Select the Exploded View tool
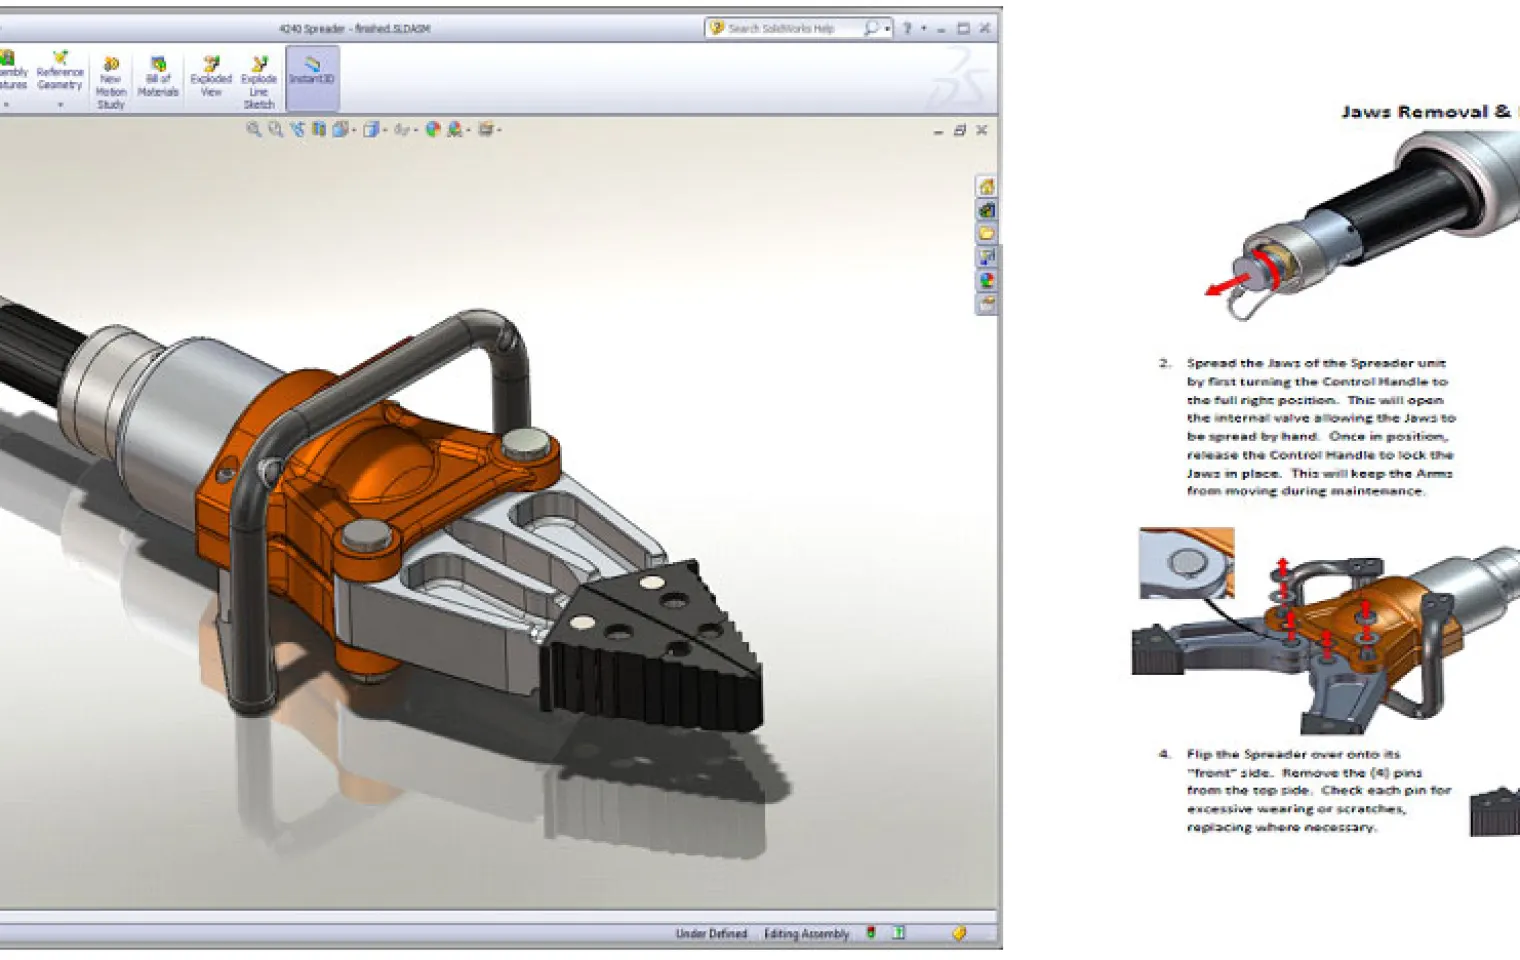The width and height of the screenshot is (1520, 960). (211, 77)
